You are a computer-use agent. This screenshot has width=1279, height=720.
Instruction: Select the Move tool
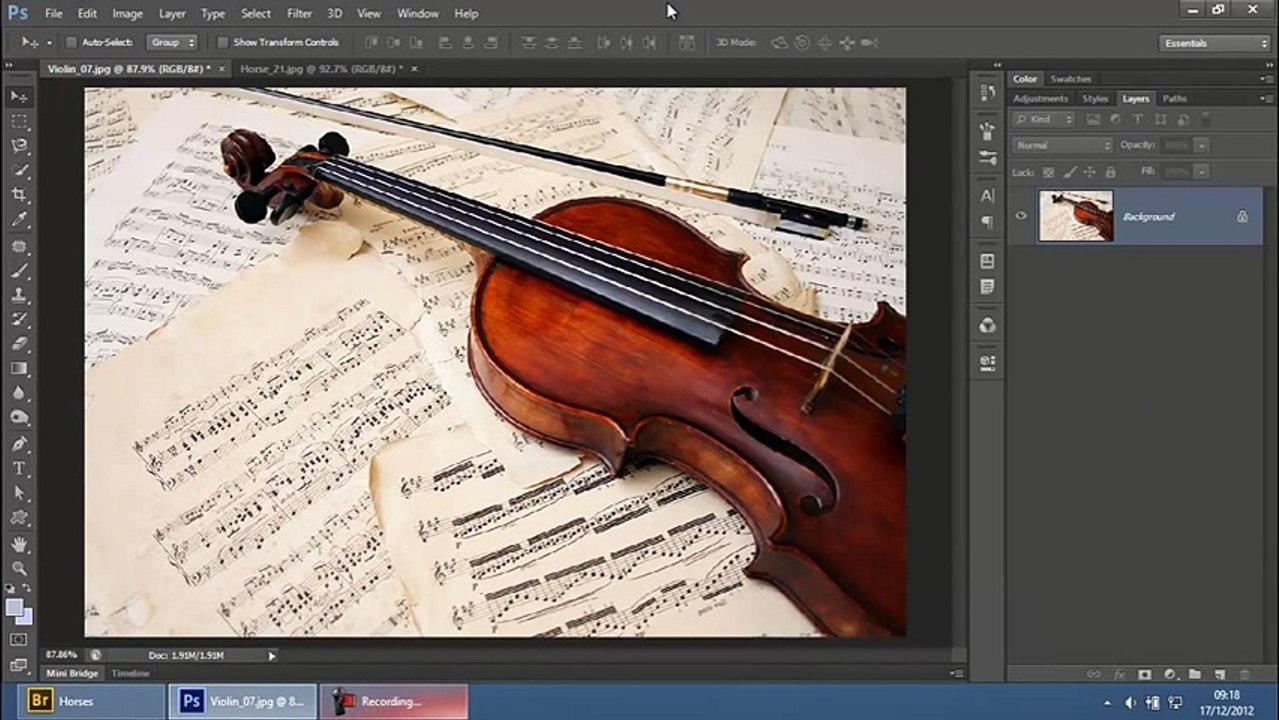point(19,96)
